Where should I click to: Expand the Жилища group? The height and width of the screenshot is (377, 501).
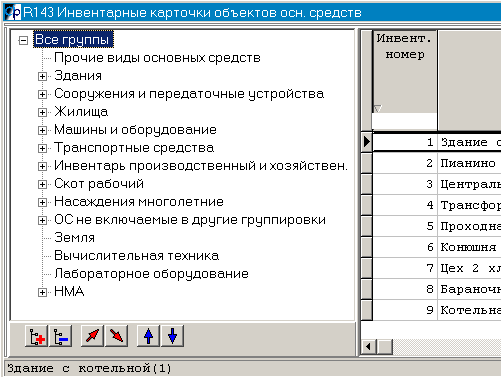(x=42, y=112)
